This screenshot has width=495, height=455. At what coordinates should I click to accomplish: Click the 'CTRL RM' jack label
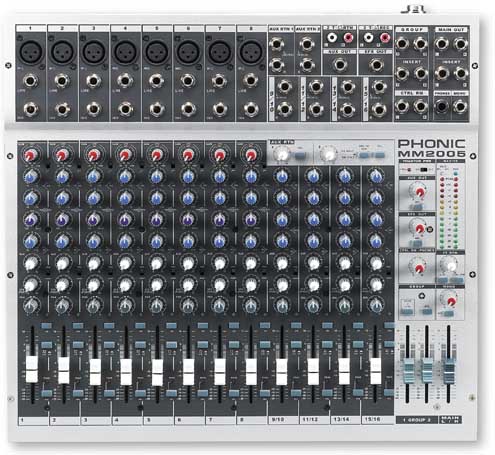[411, 93]
